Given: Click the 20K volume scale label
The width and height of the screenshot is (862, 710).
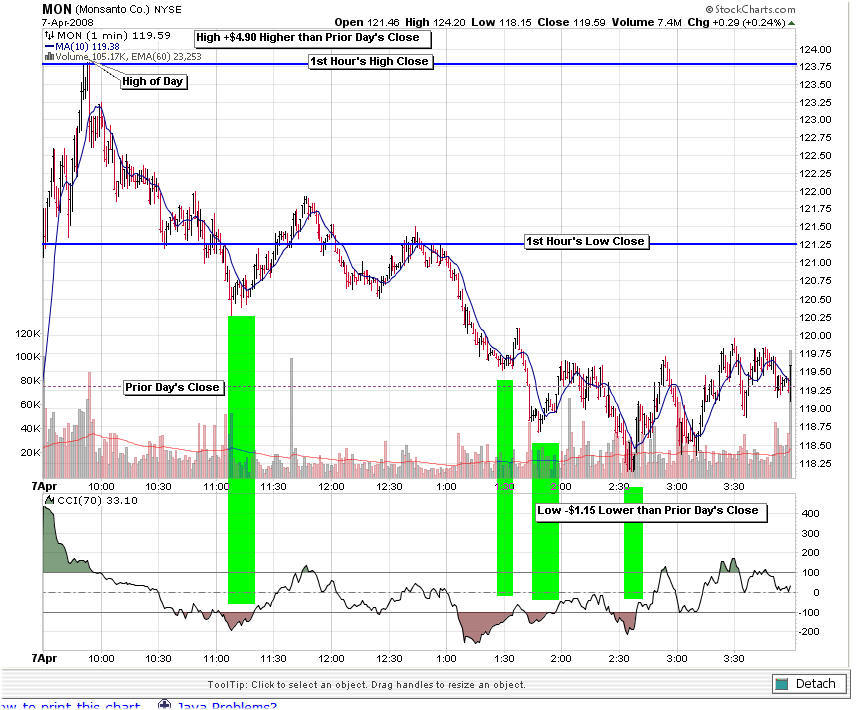Looking at the screenshot, I should [30, 453].
